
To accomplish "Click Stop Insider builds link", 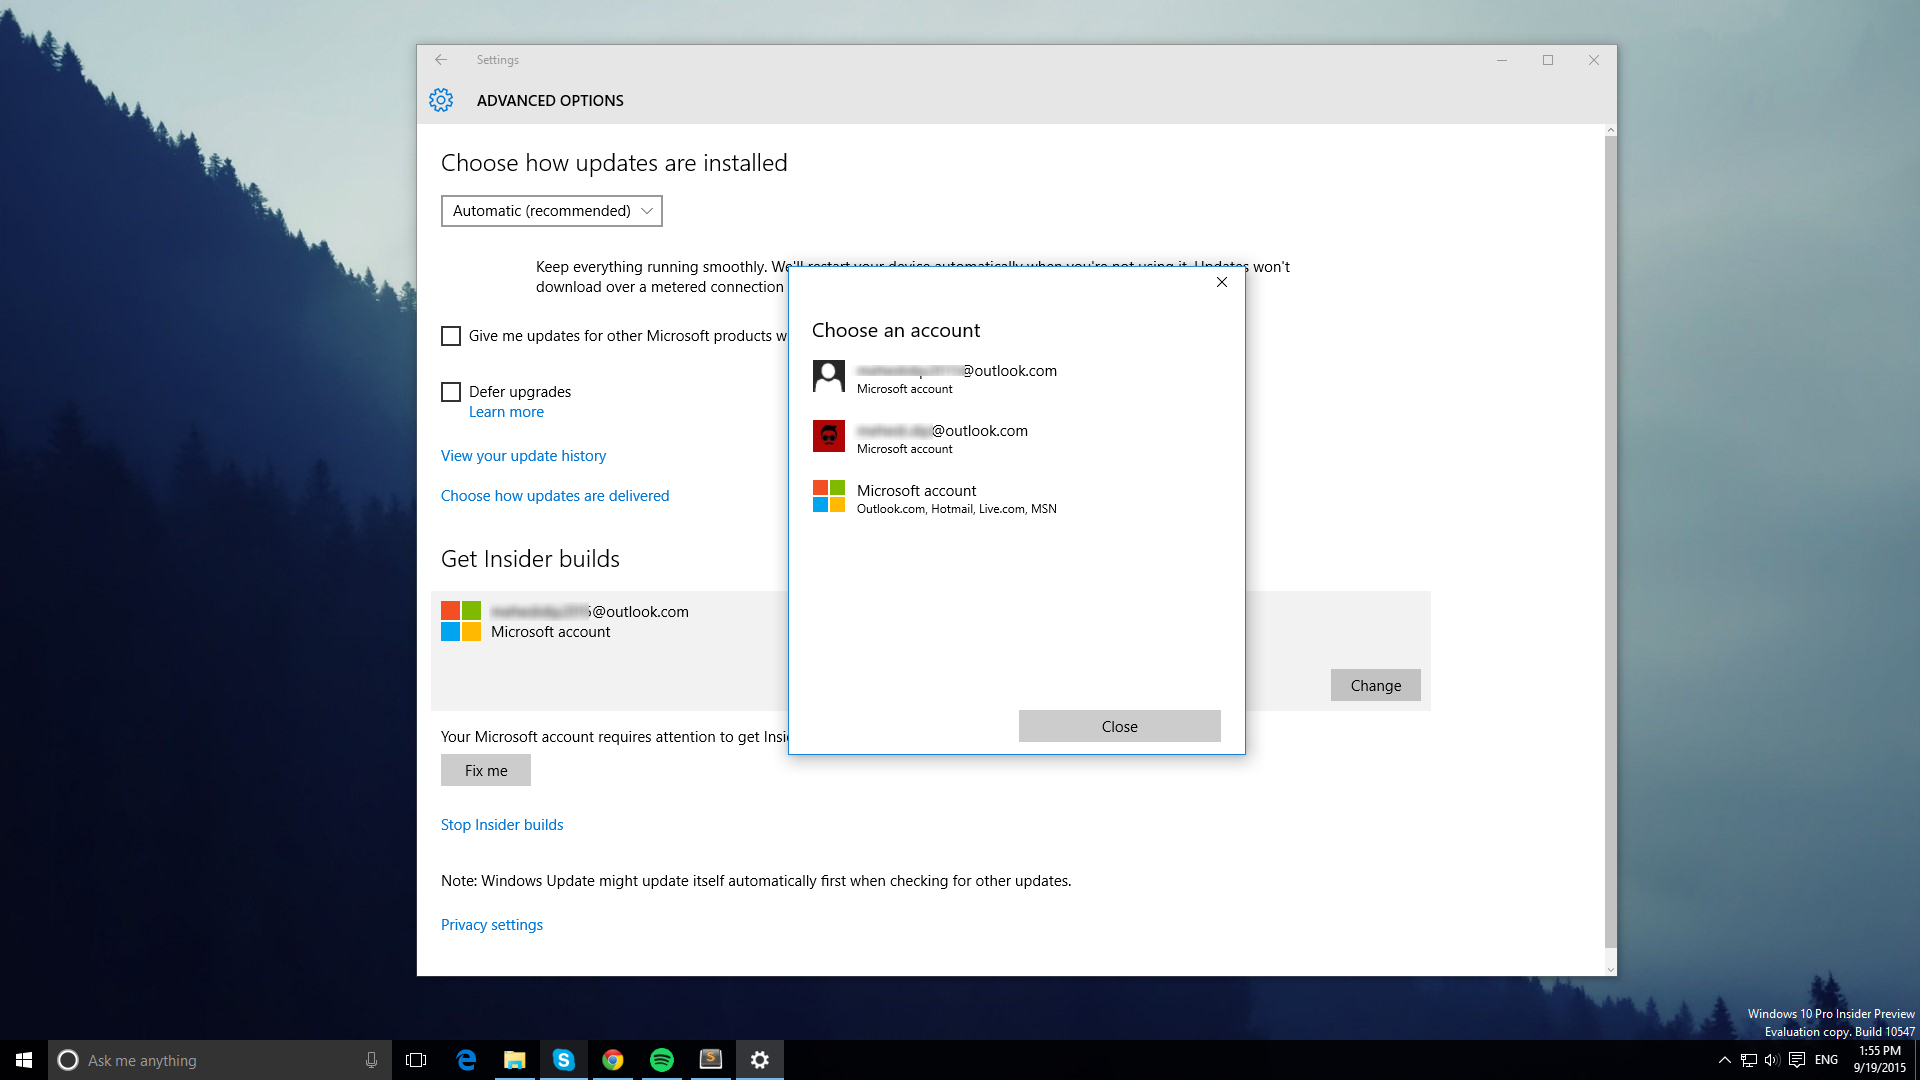I will (502, 825).
